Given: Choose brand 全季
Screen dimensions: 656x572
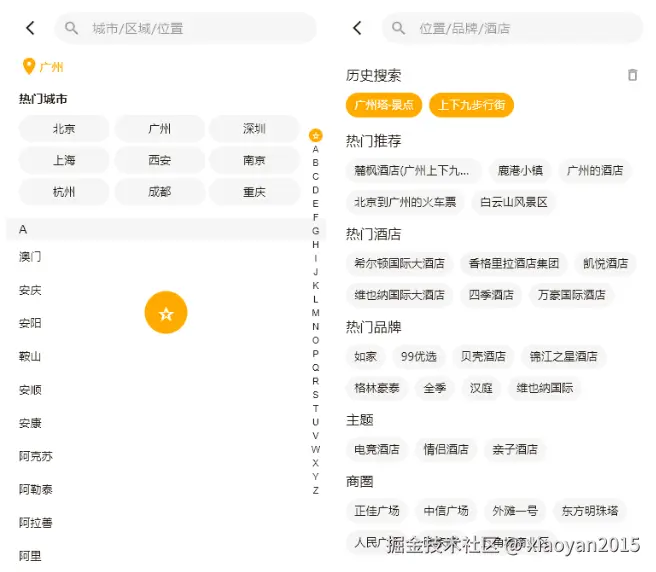Looking at the screenshot, I should coord(434,388).
